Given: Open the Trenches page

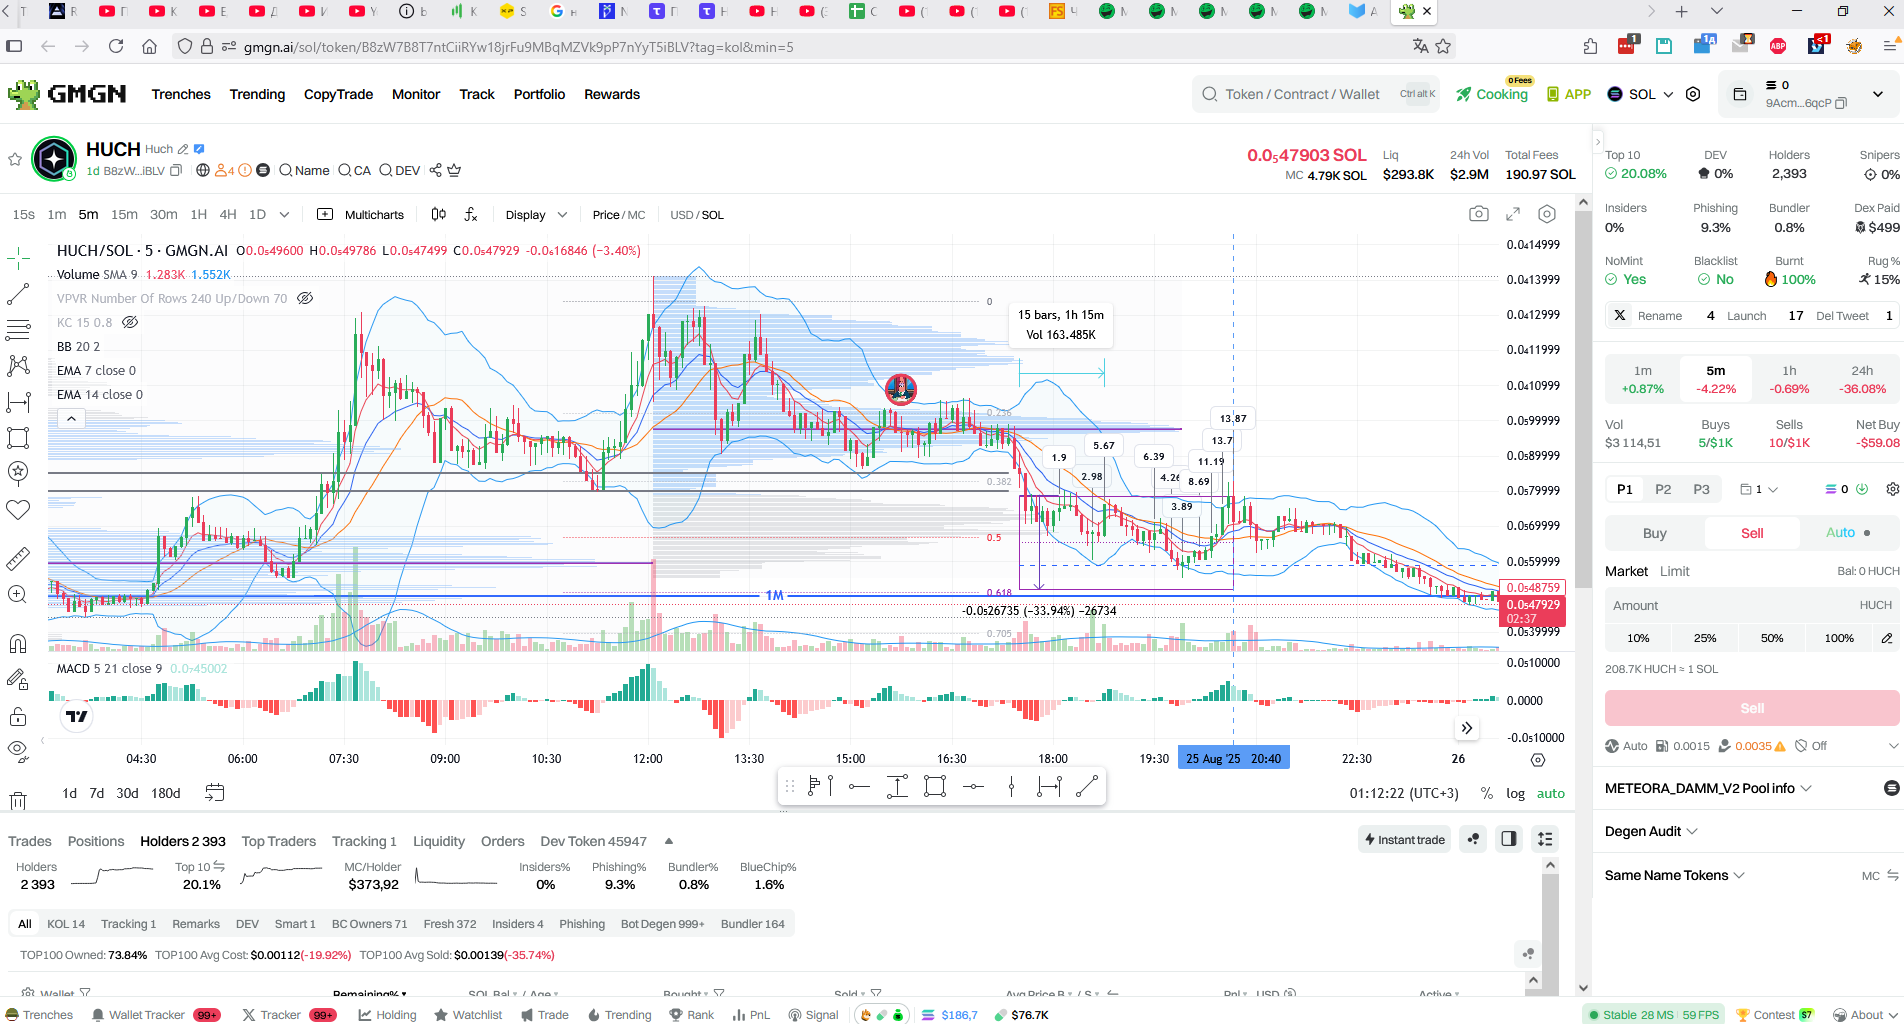Looking at the screenshot, I should [181, 94].
